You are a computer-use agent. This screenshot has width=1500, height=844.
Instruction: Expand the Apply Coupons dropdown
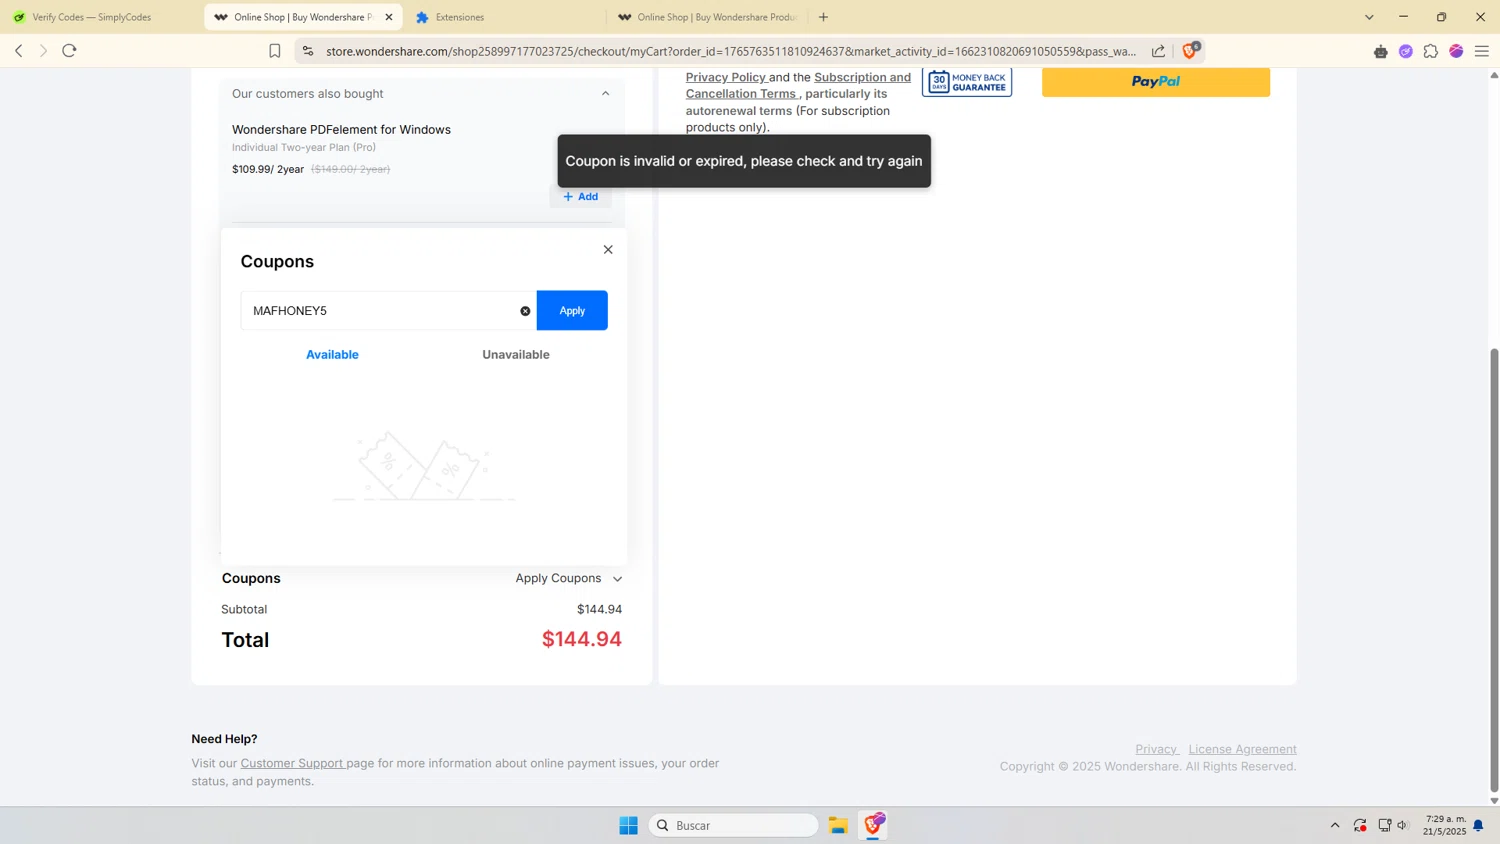tap(569, 578)
